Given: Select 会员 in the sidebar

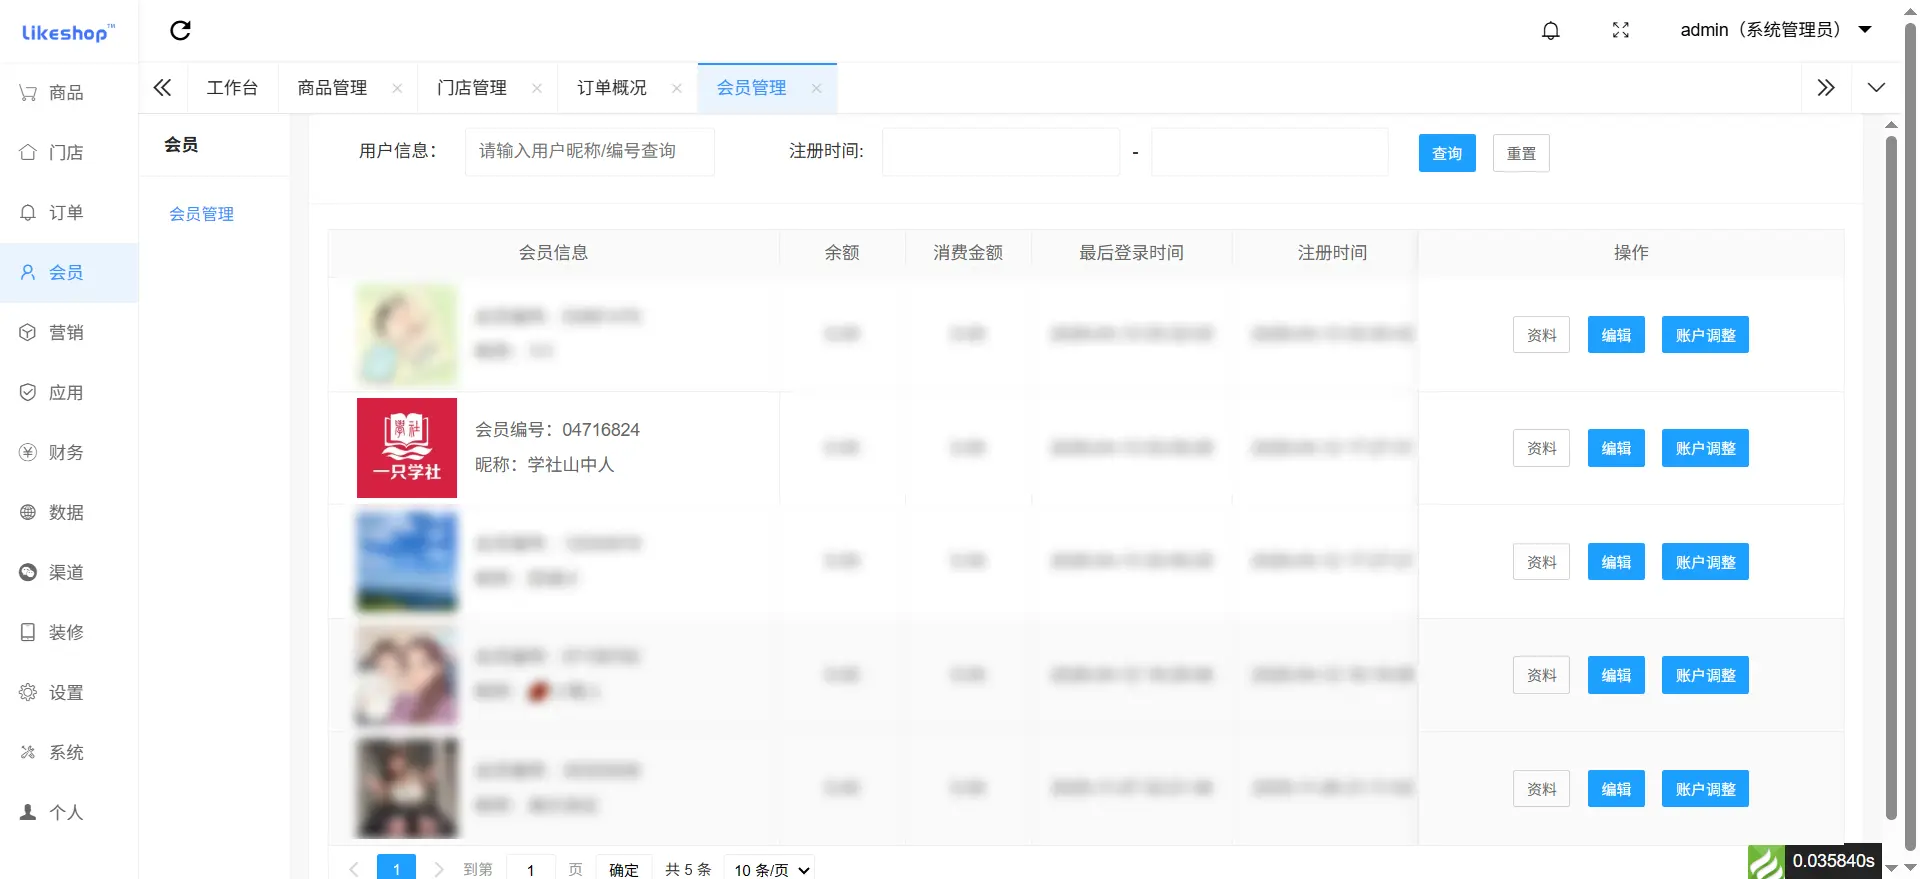Looking at the screenshot, I should [x=69, y=273].
